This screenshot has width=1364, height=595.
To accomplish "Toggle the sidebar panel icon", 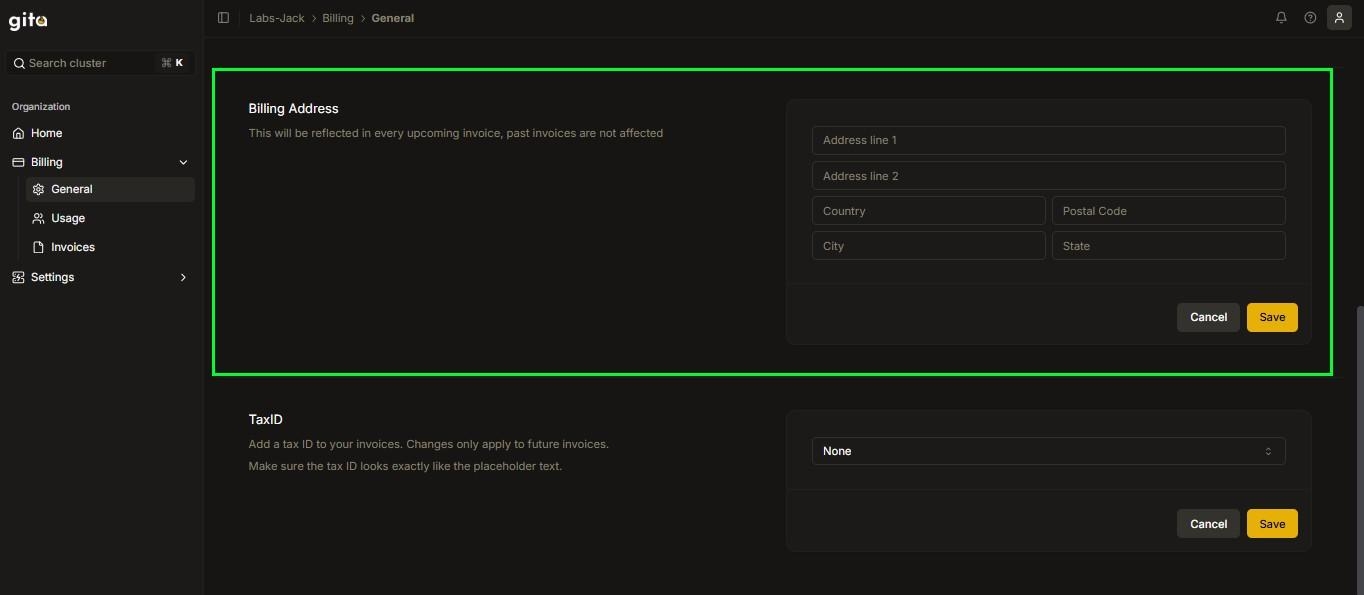I will click(x=223, y=18).
